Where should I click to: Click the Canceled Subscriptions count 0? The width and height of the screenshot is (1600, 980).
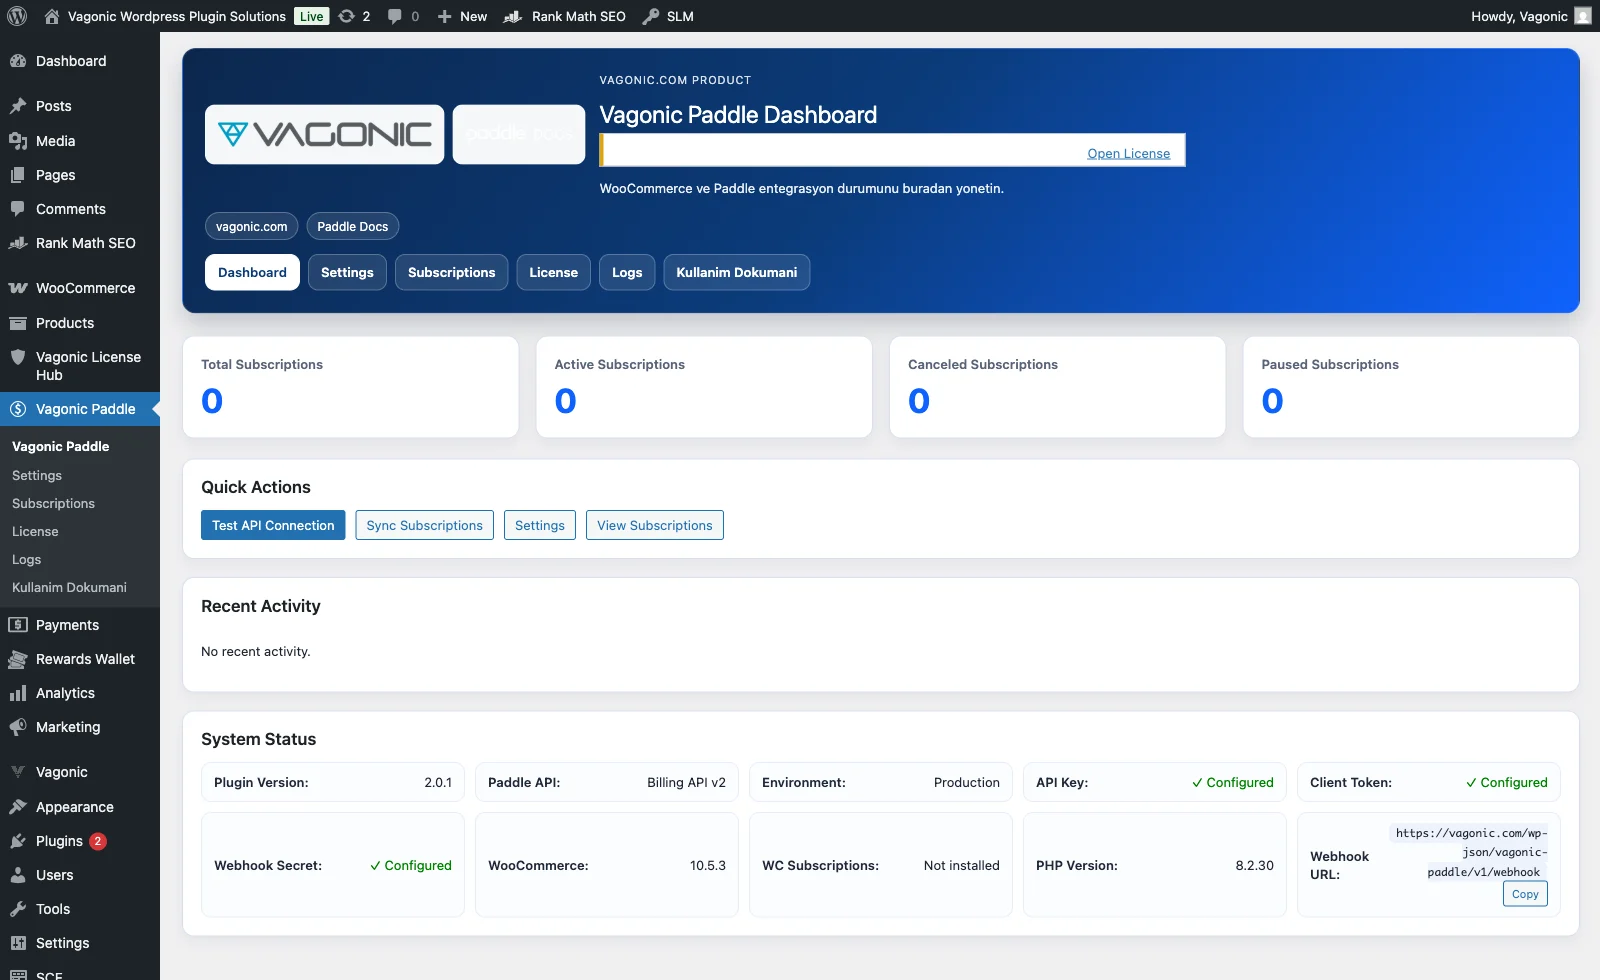(x=919, y=401)
